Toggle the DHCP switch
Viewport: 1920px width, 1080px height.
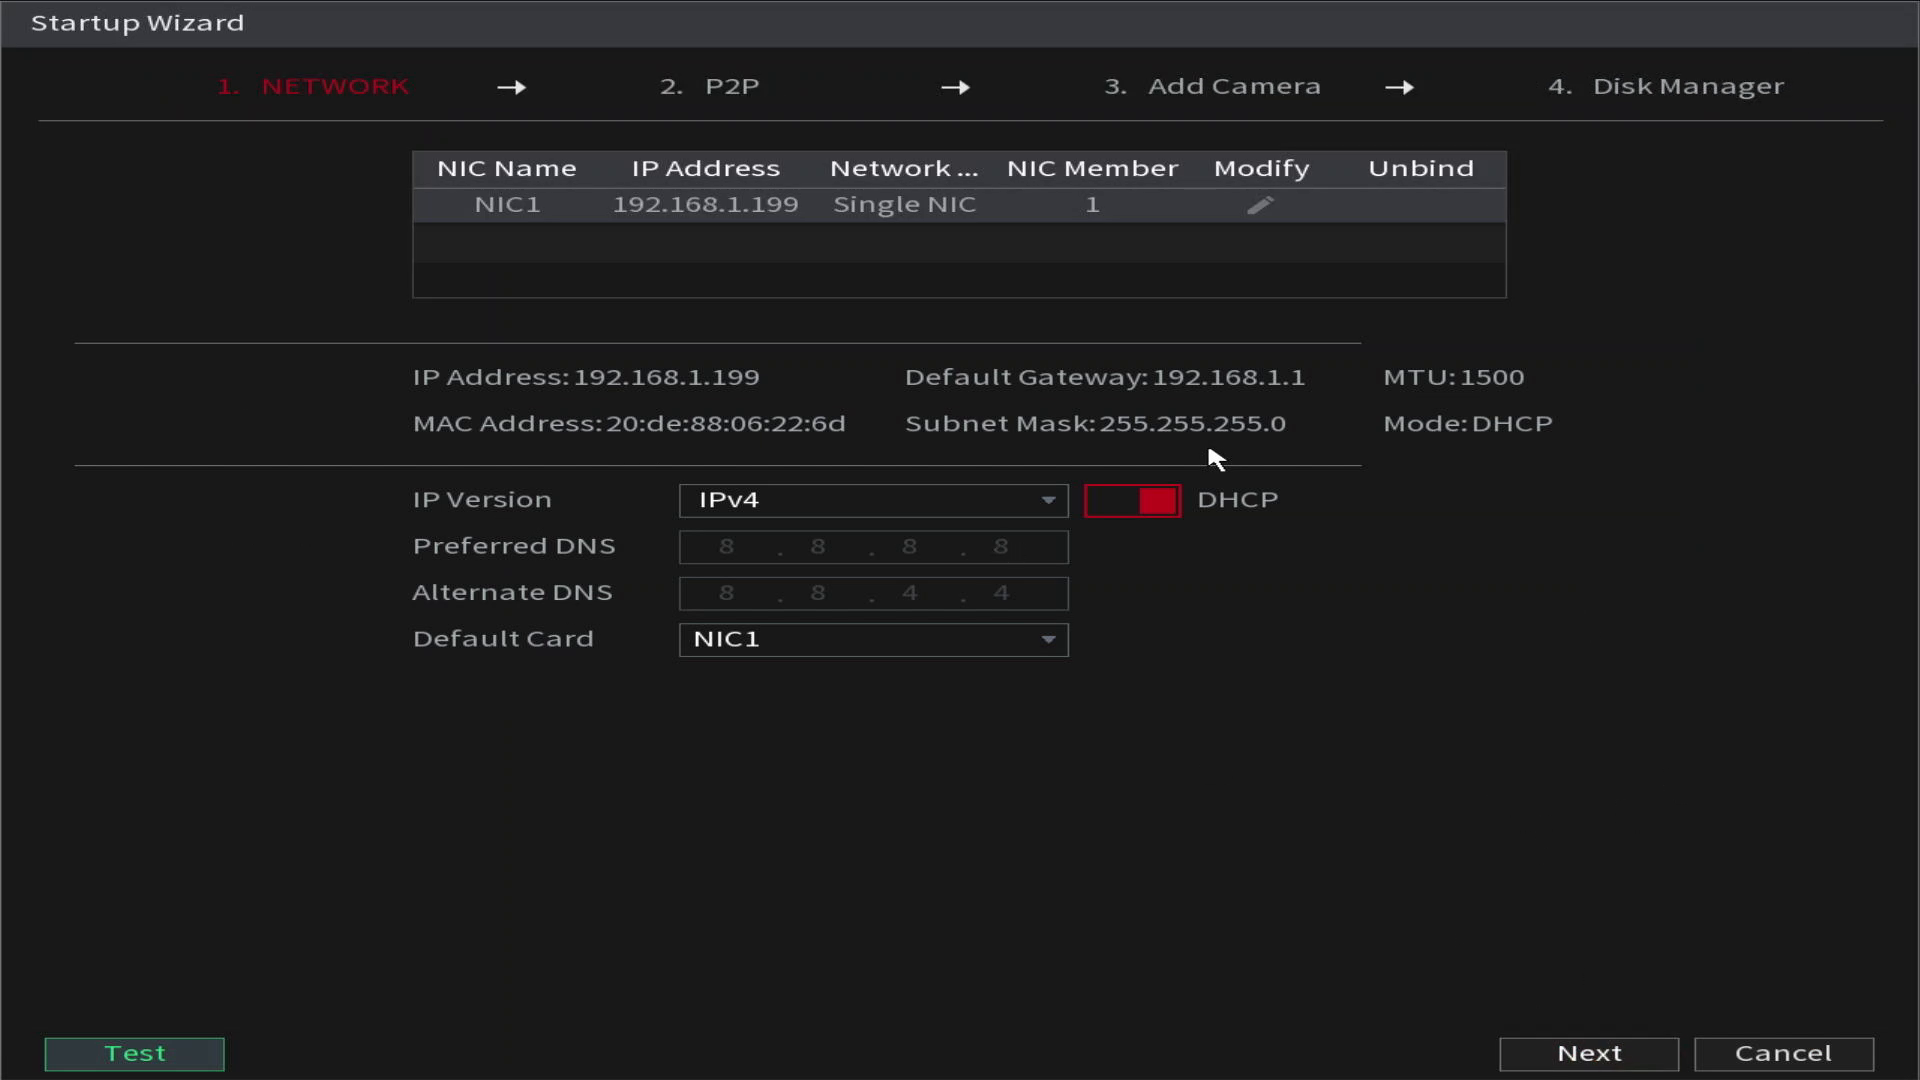coord(1132,501)
